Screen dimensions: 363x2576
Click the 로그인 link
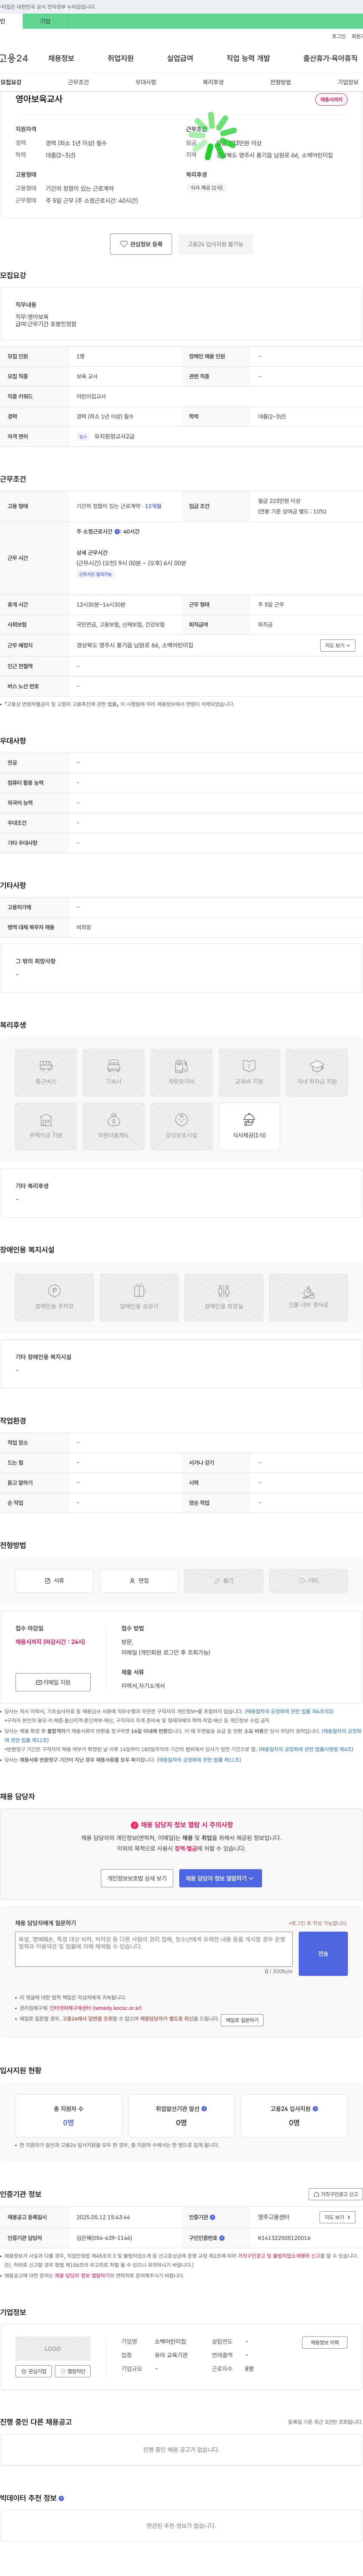(339, 36)
